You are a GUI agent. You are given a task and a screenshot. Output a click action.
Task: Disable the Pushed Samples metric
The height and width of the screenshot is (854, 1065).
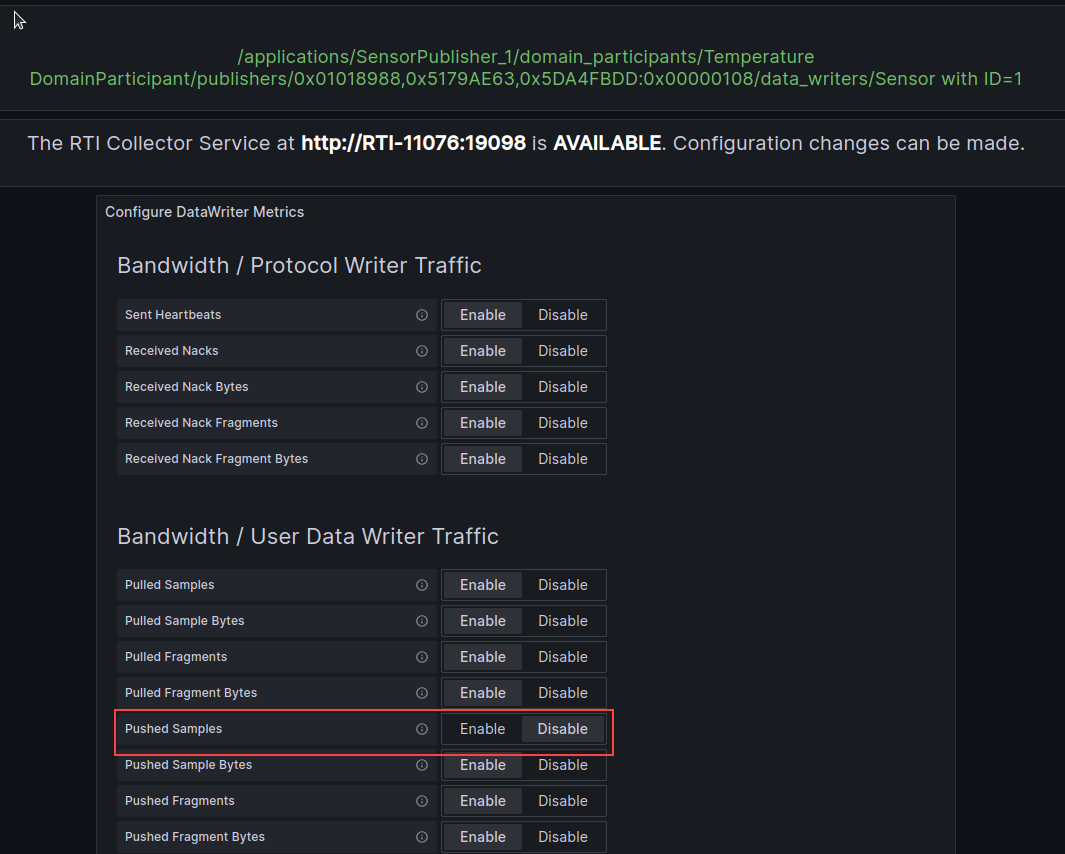click(x=562, y=728)
